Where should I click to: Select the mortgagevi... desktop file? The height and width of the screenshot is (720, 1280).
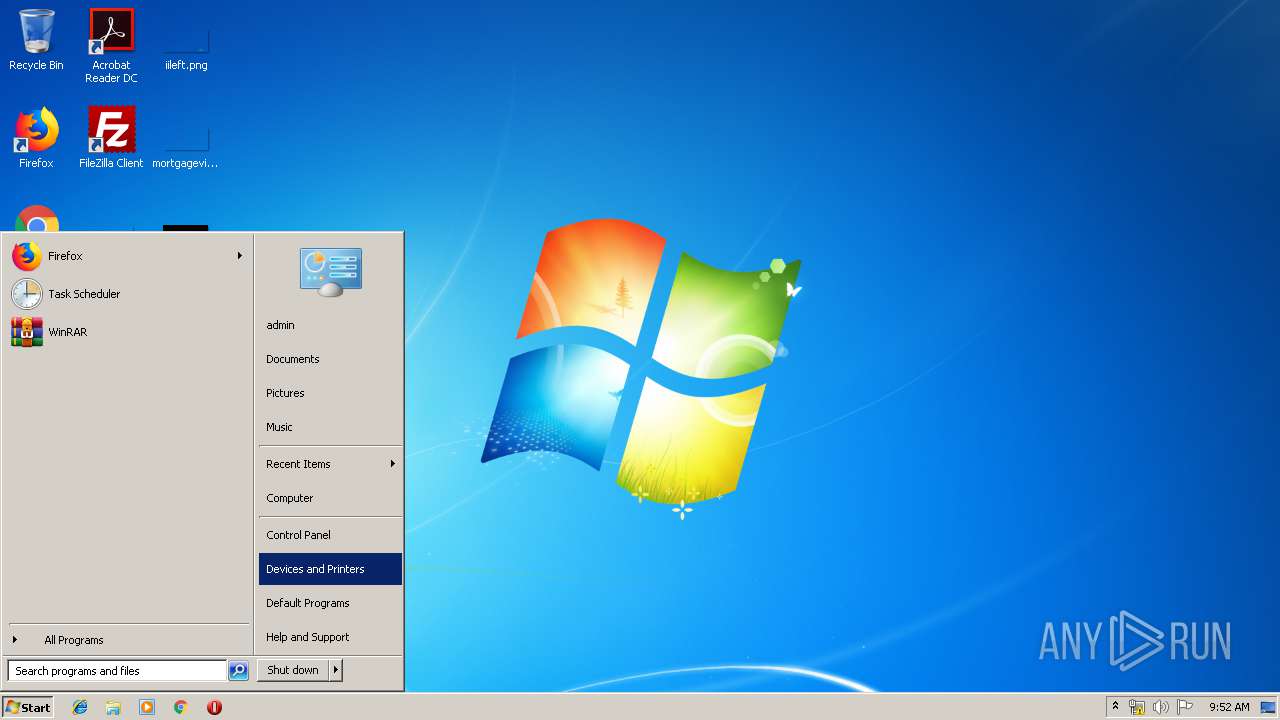coord(185,143)
